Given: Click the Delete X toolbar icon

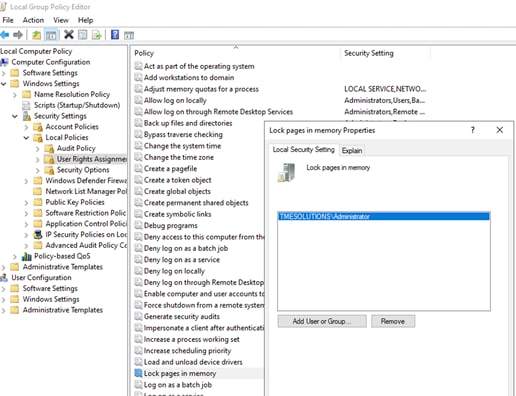Looking at the screenshot, I should (69, 34).
